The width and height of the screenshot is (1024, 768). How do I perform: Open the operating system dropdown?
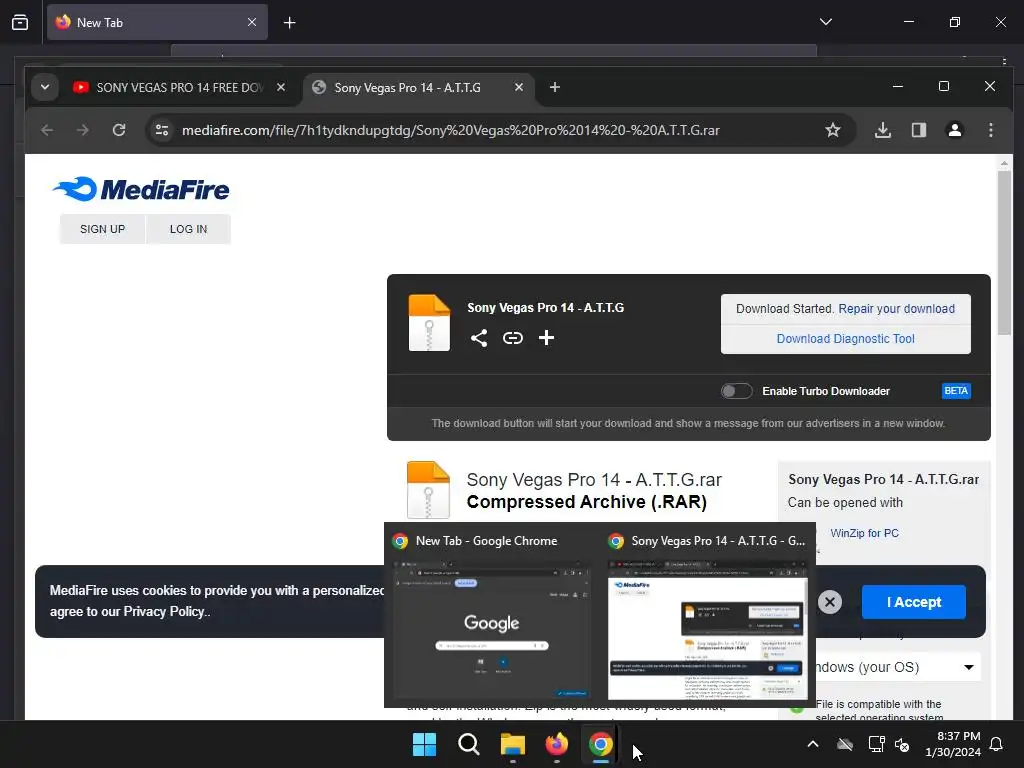(898, 667)
